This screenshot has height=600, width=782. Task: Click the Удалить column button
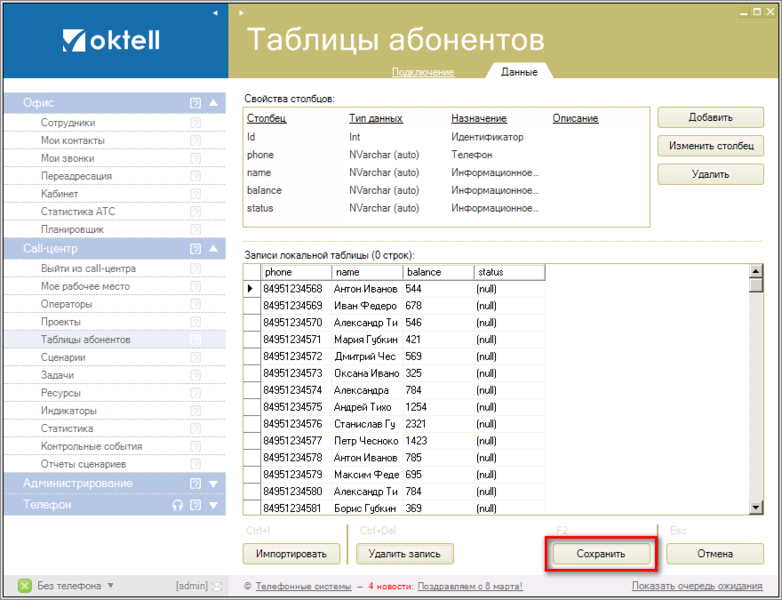click(710, 175)
